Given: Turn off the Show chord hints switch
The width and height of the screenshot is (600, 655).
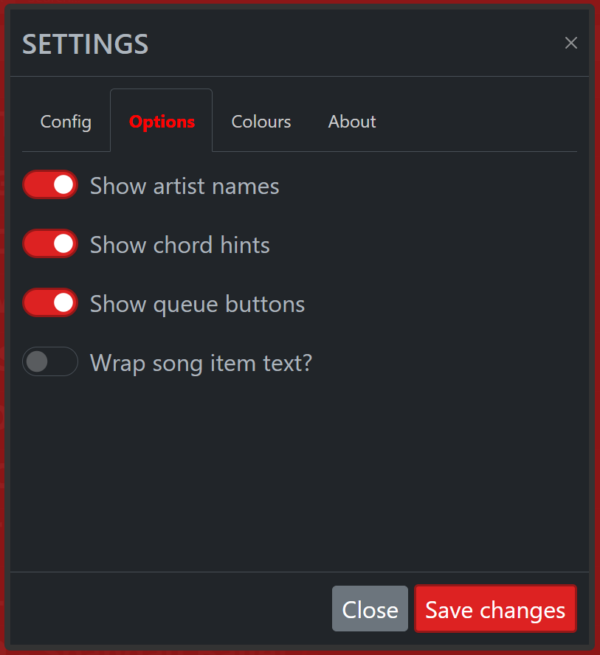Looking at the screenshot, I should click(x=50, y=244).
